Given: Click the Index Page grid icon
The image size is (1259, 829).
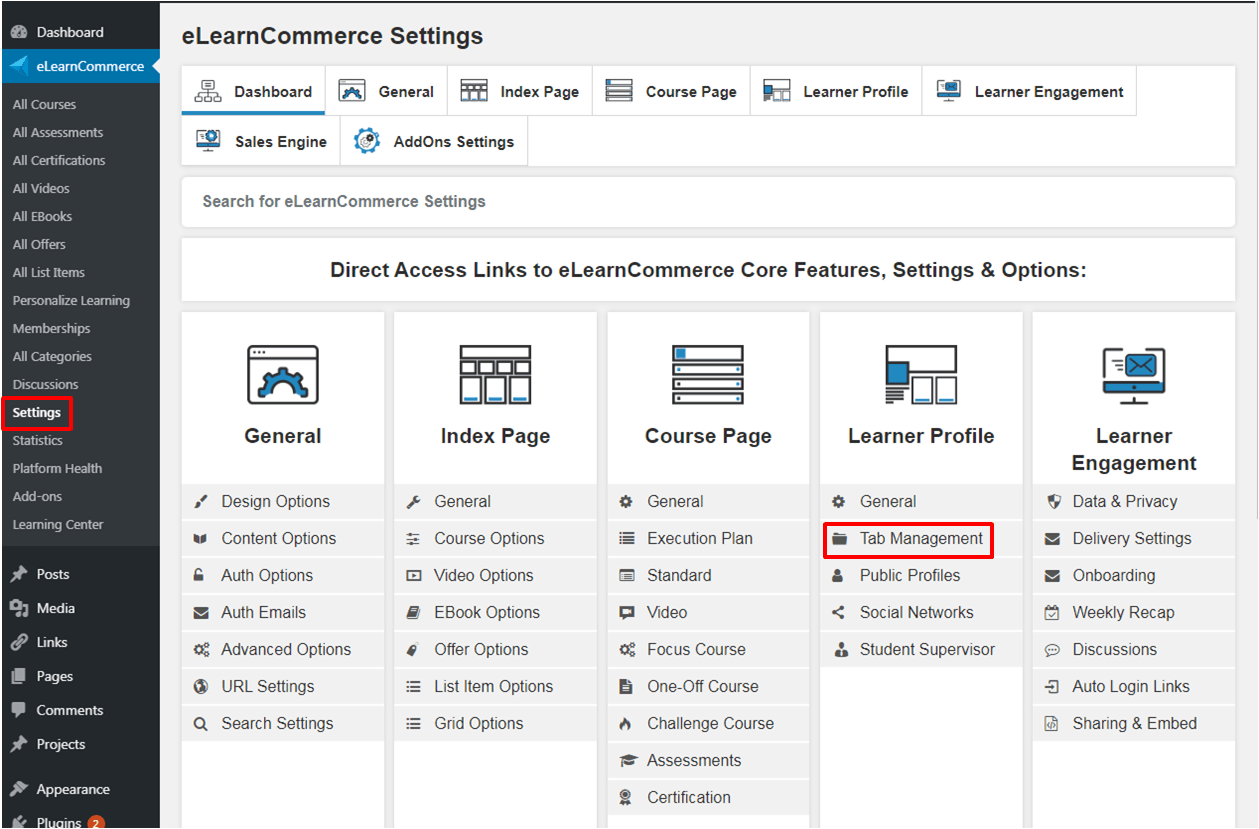Looking at the screenshot, I should (495, 375).
